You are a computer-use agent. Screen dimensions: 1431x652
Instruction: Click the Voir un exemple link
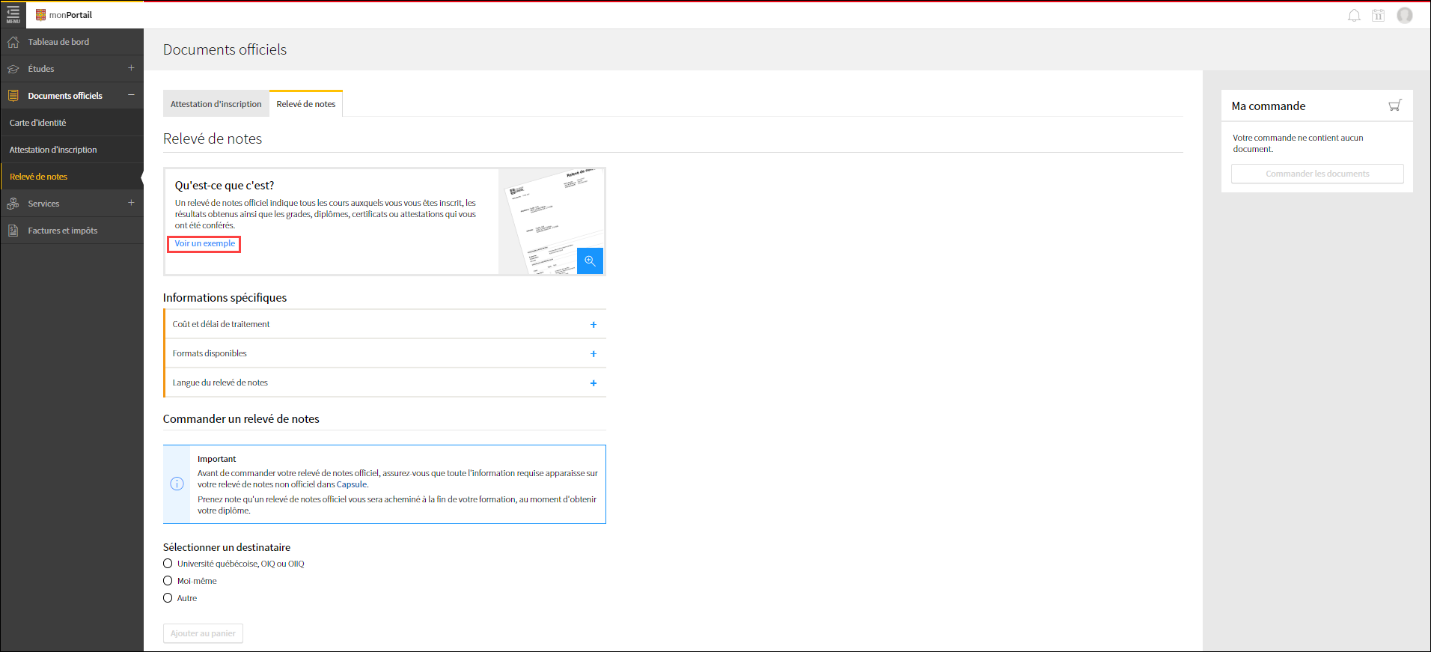tap(204, 244)
